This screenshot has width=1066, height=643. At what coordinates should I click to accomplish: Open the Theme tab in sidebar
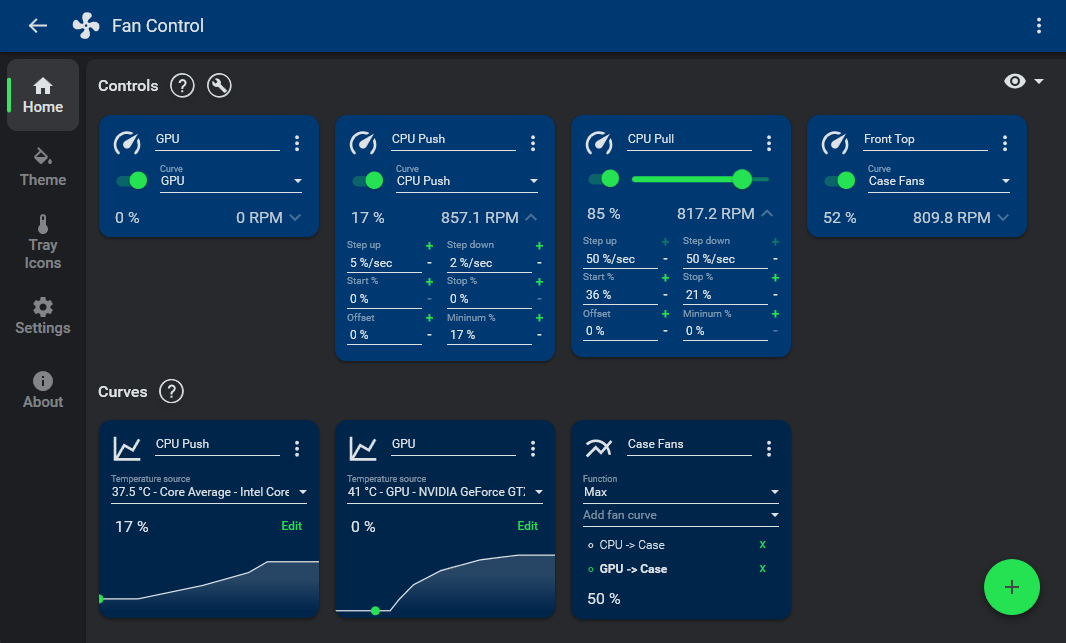pyautogui.click(x=43, y=167)
